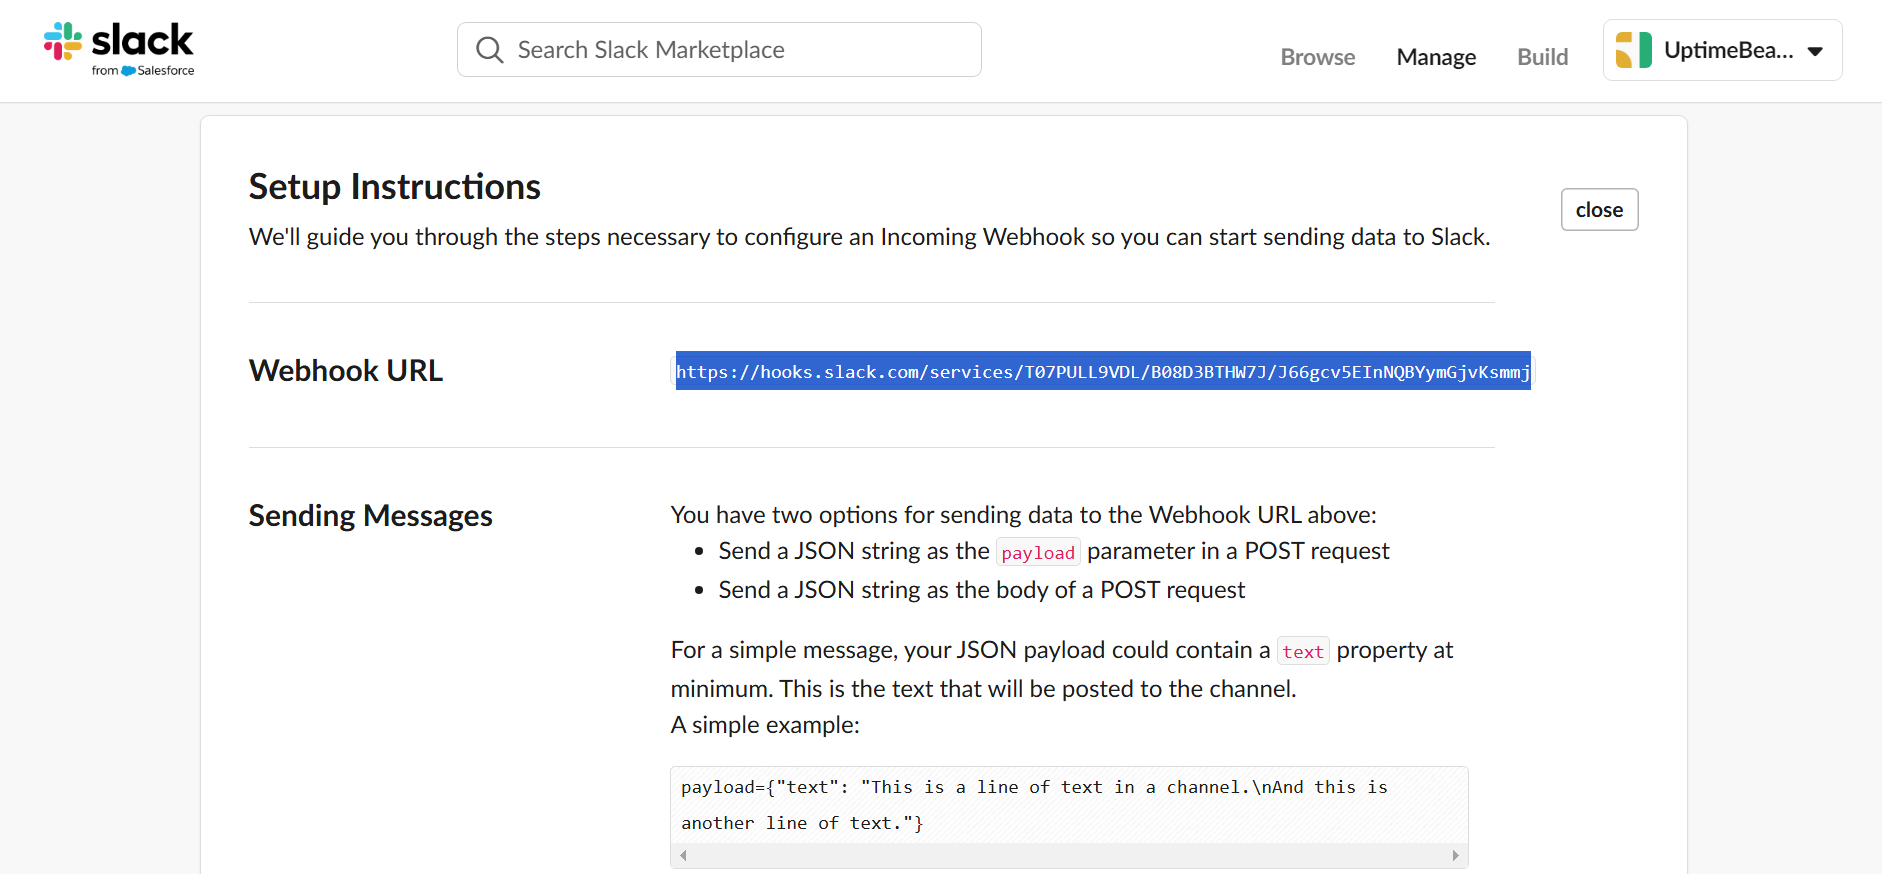This screenshot has width=1882, height=874.
Task: Click the left arrow on the code scrollbar
Action: coord(682,855)
